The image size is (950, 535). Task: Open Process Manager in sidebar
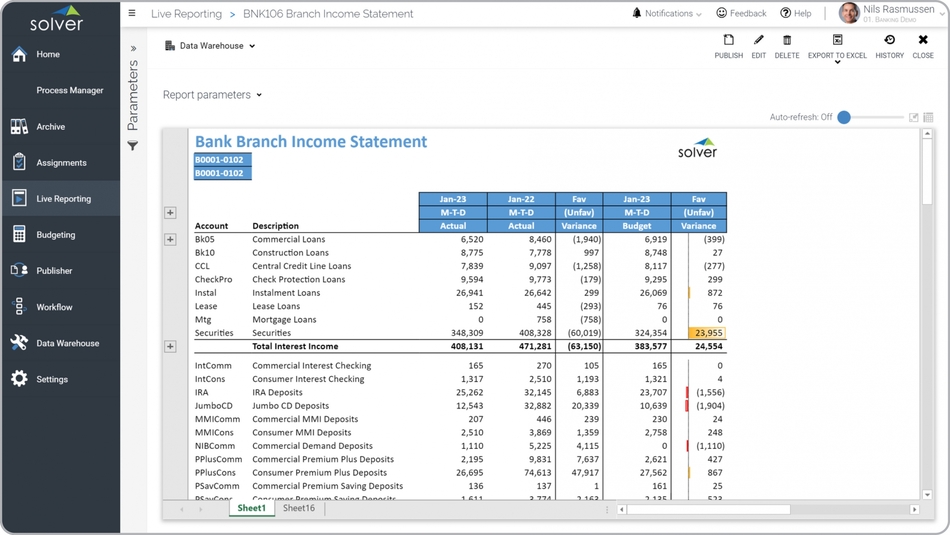(70, 90)
